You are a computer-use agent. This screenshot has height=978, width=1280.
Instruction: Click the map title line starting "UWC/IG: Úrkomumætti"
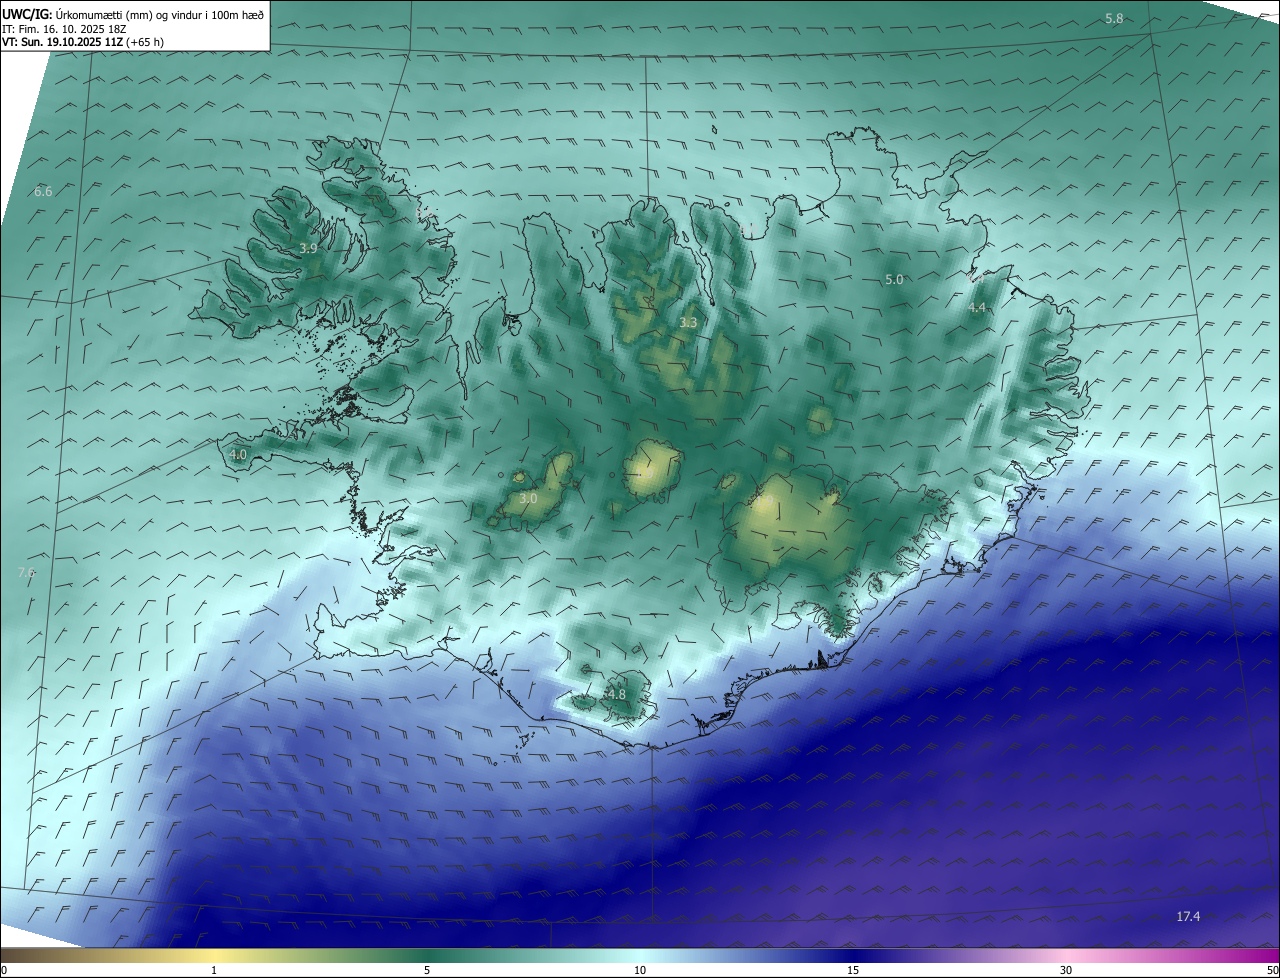133,14
